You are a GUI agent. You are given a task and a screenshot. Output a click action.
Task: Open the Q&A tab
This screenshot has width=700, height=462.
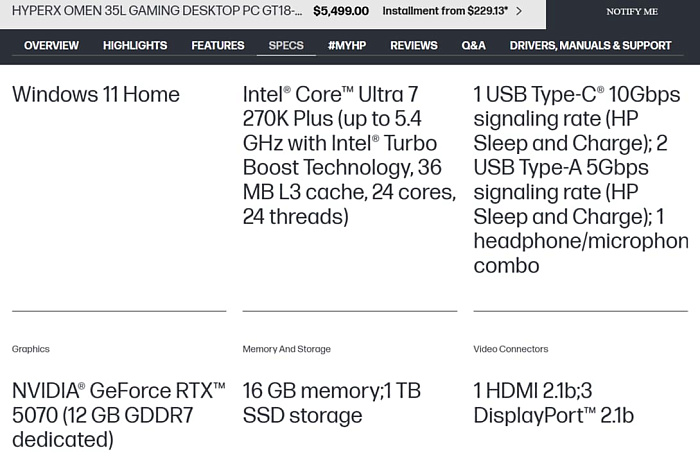pos(474,46)
